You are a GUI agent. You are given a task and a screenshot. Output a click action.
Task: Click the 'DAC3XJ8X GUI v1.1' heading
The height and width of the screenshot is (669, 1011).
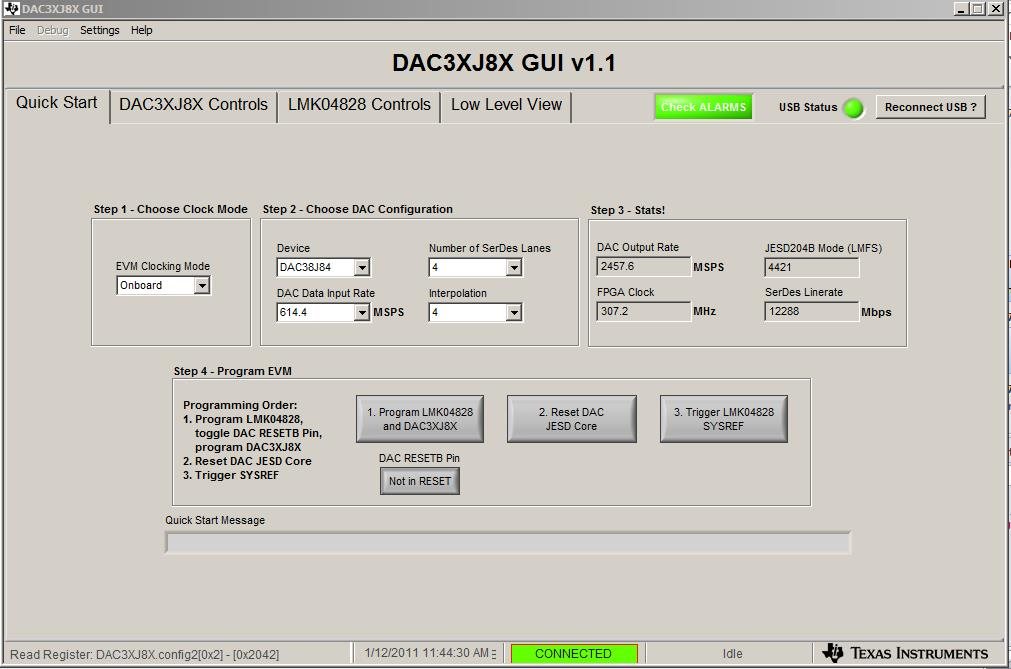[504, 63]
